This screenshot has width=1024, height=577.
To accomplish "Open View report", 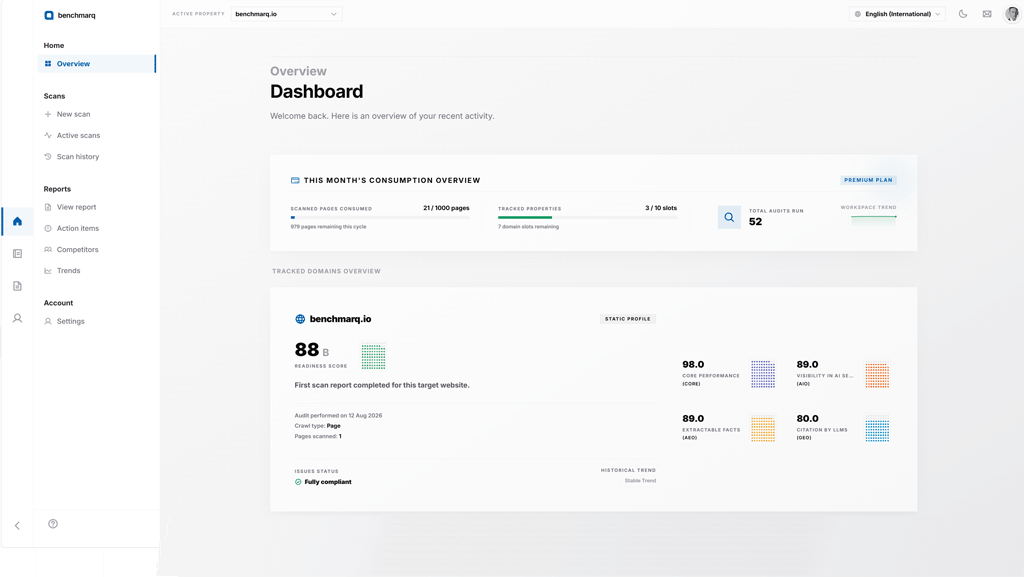I will [76, 207].
